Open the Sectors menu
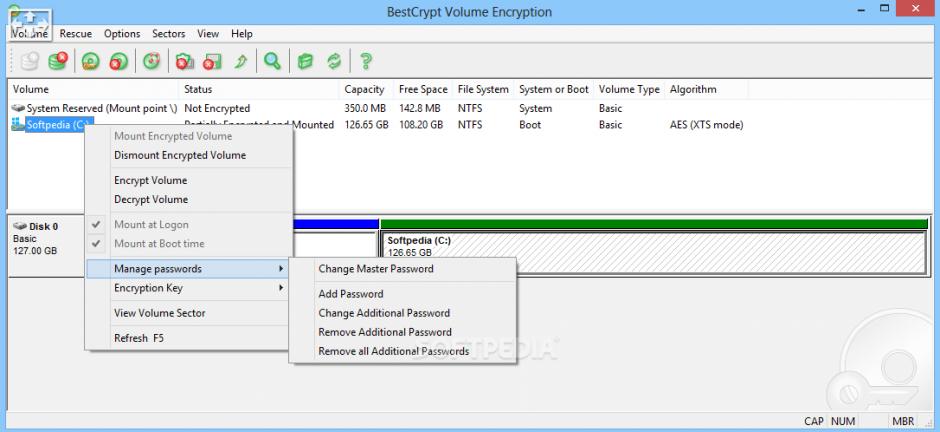Image resolution: width=940 pixels, height=432 pixels. tap(168, 34)
